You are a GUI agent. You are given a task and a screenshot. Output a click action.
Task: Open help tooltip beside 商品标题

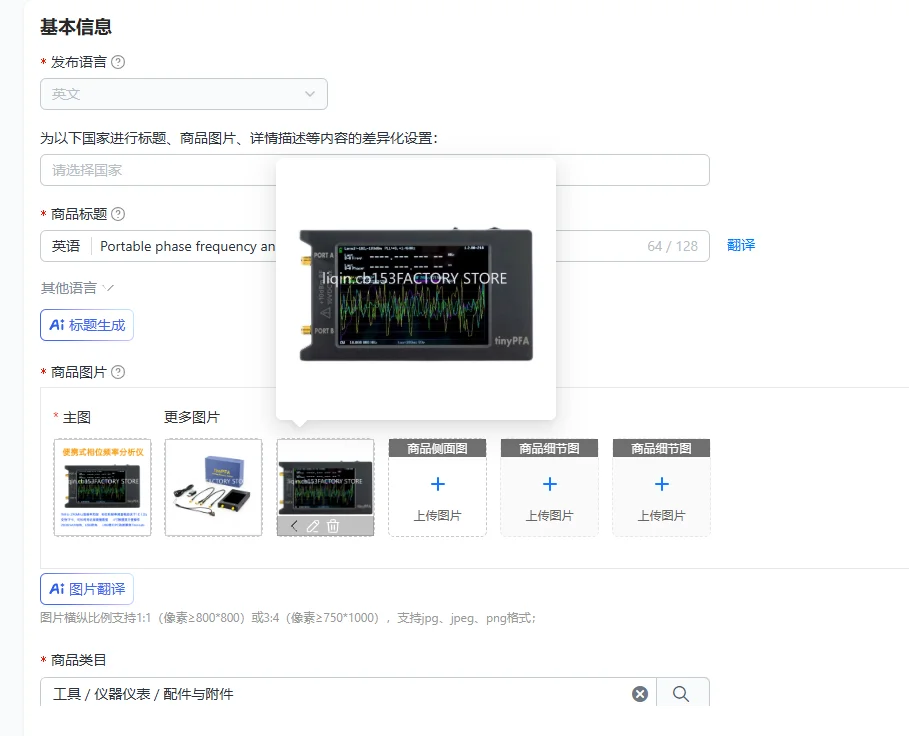pyautogui.click(x=118, y=214)
